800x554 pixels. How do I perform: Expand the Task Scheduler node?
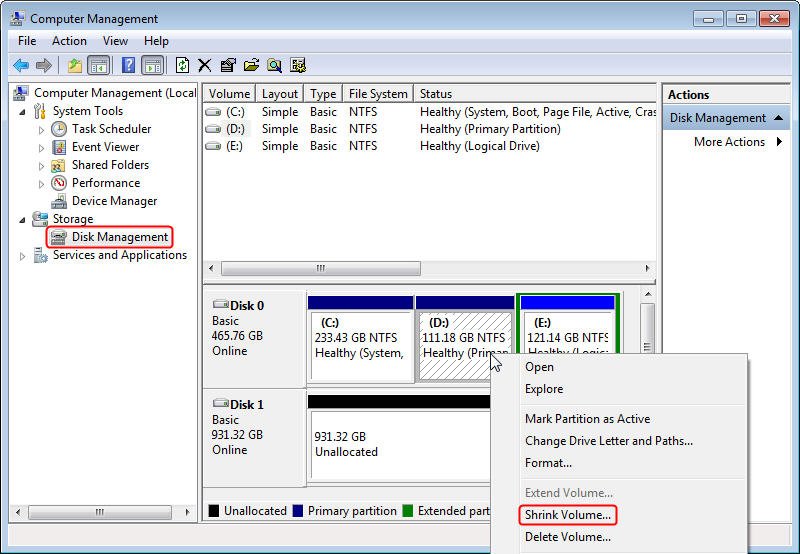tap(41, 130)
